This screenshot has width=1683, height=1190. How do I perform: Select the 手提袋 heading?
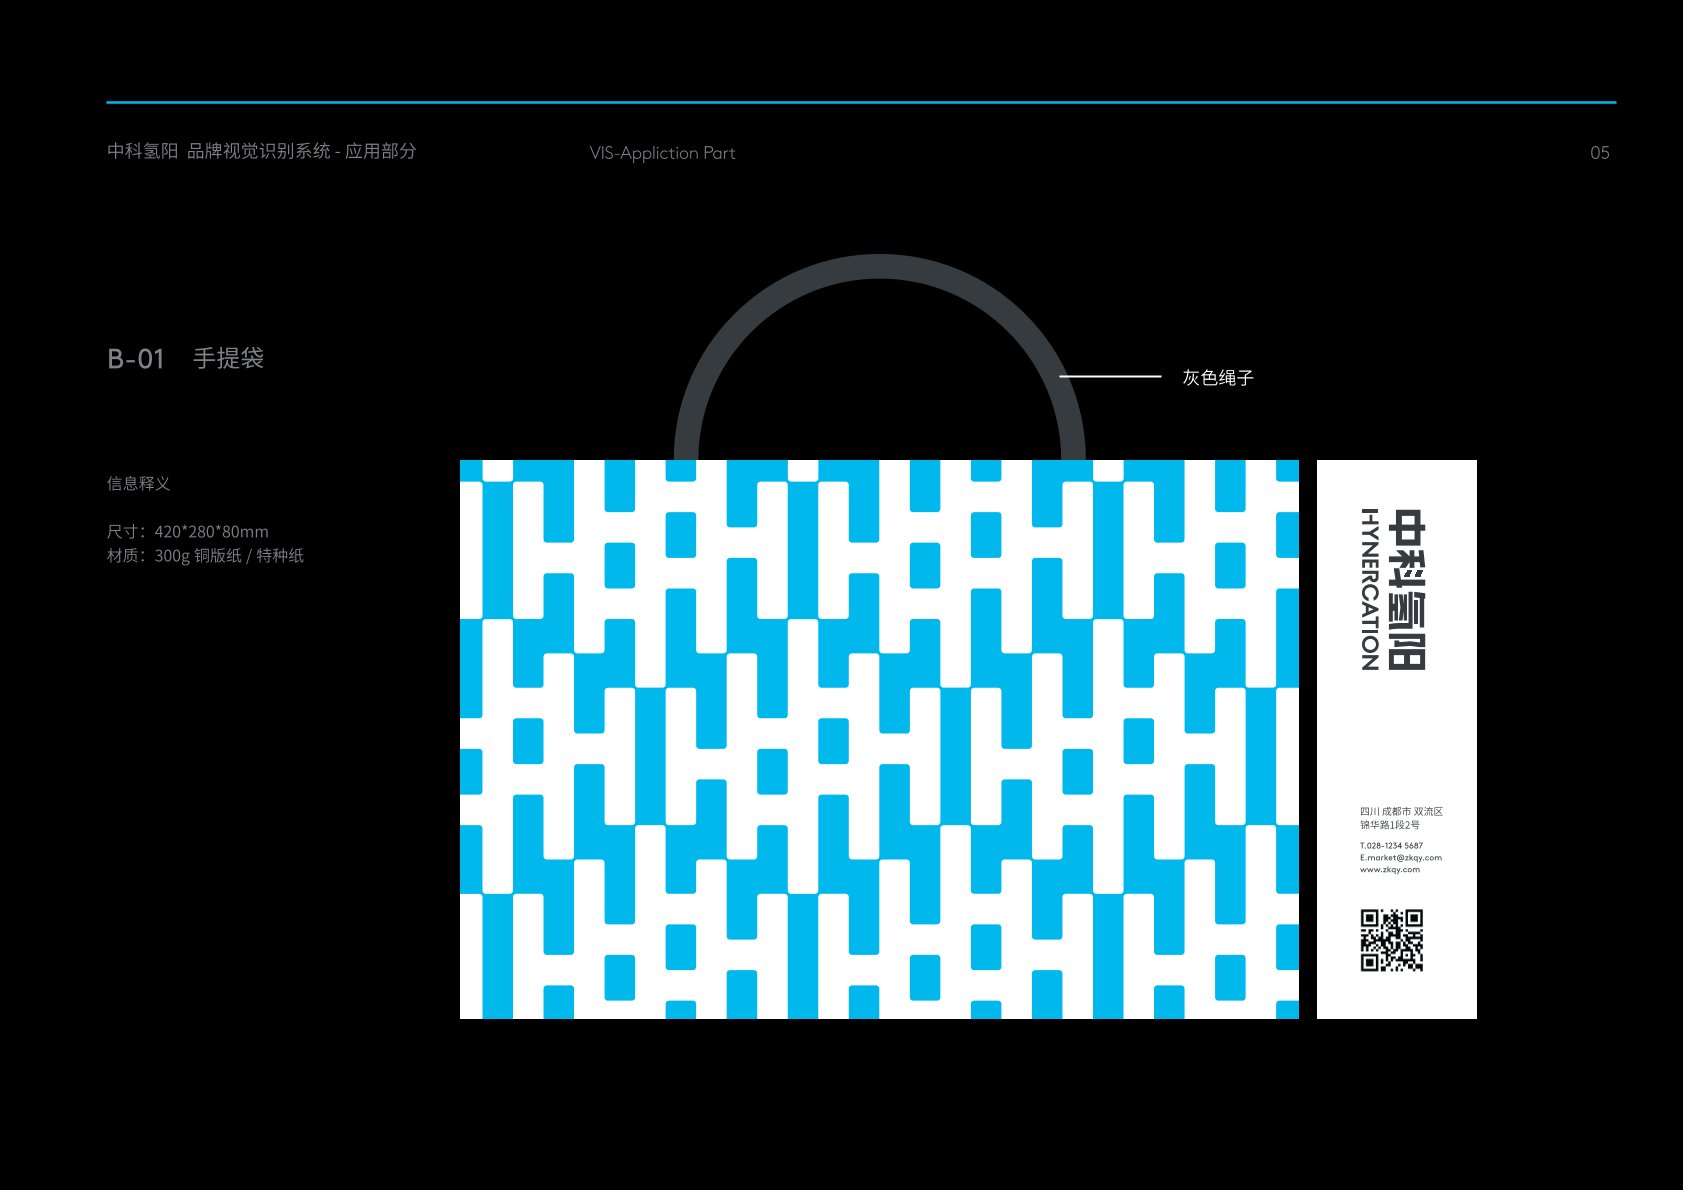(228, 358)
